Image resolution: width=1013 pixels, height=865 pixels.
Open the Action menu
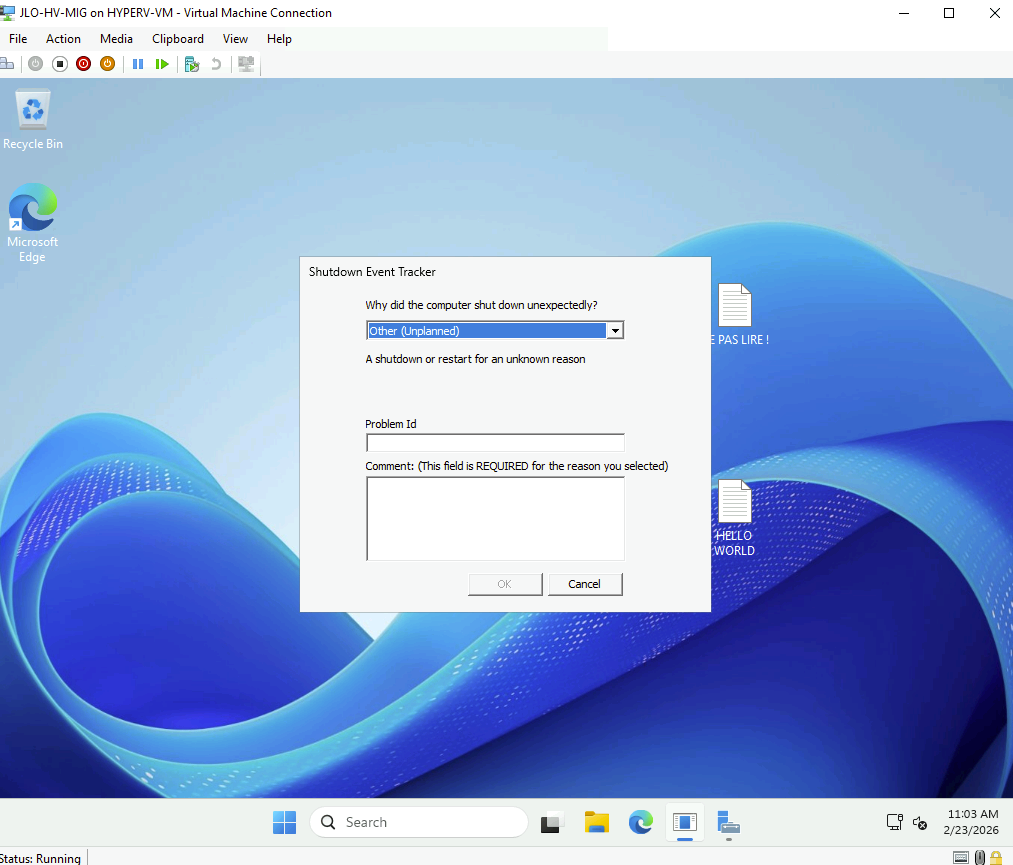(63, 39)
